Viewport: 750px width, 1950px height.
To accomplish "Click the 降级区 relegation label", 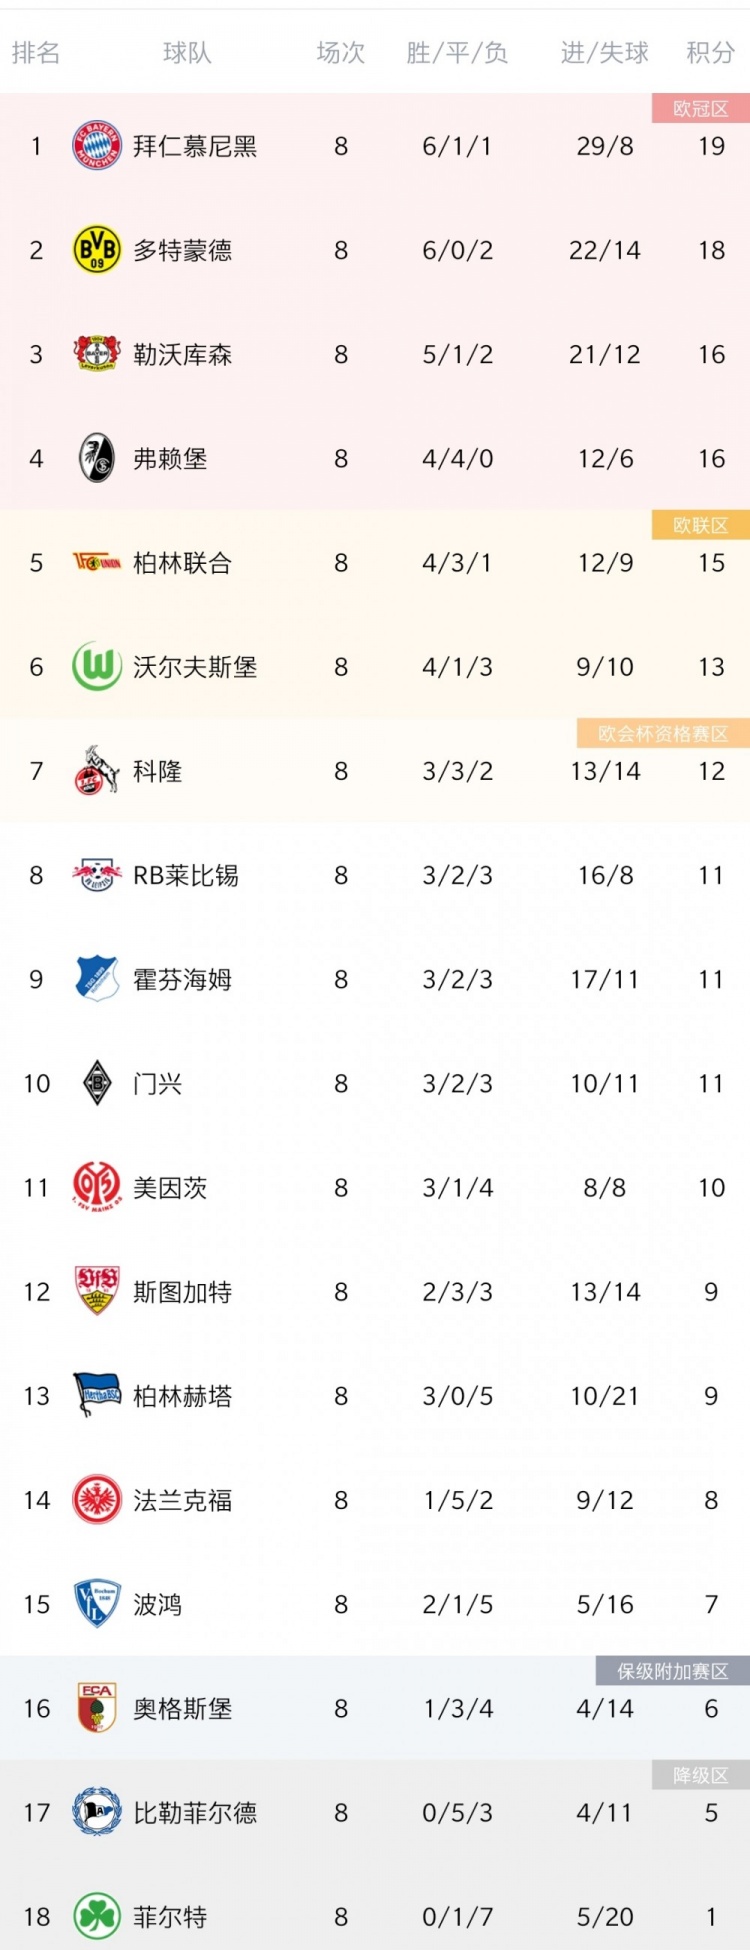I will point(701,1775).
